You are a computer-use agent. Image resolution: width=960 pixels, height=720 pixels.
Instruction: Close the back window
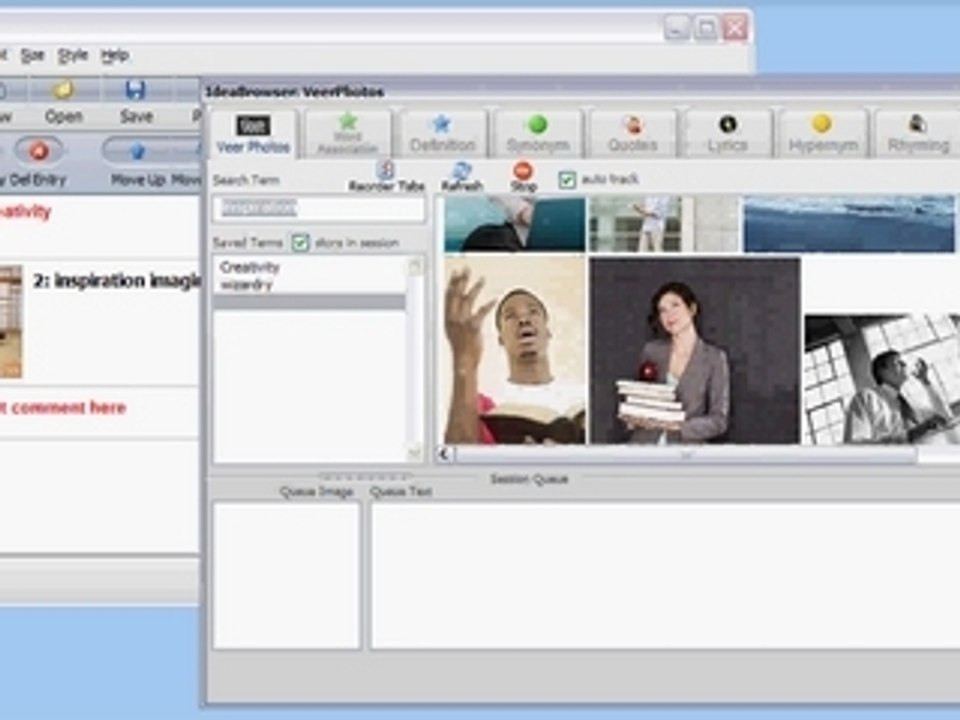[735, 28]
